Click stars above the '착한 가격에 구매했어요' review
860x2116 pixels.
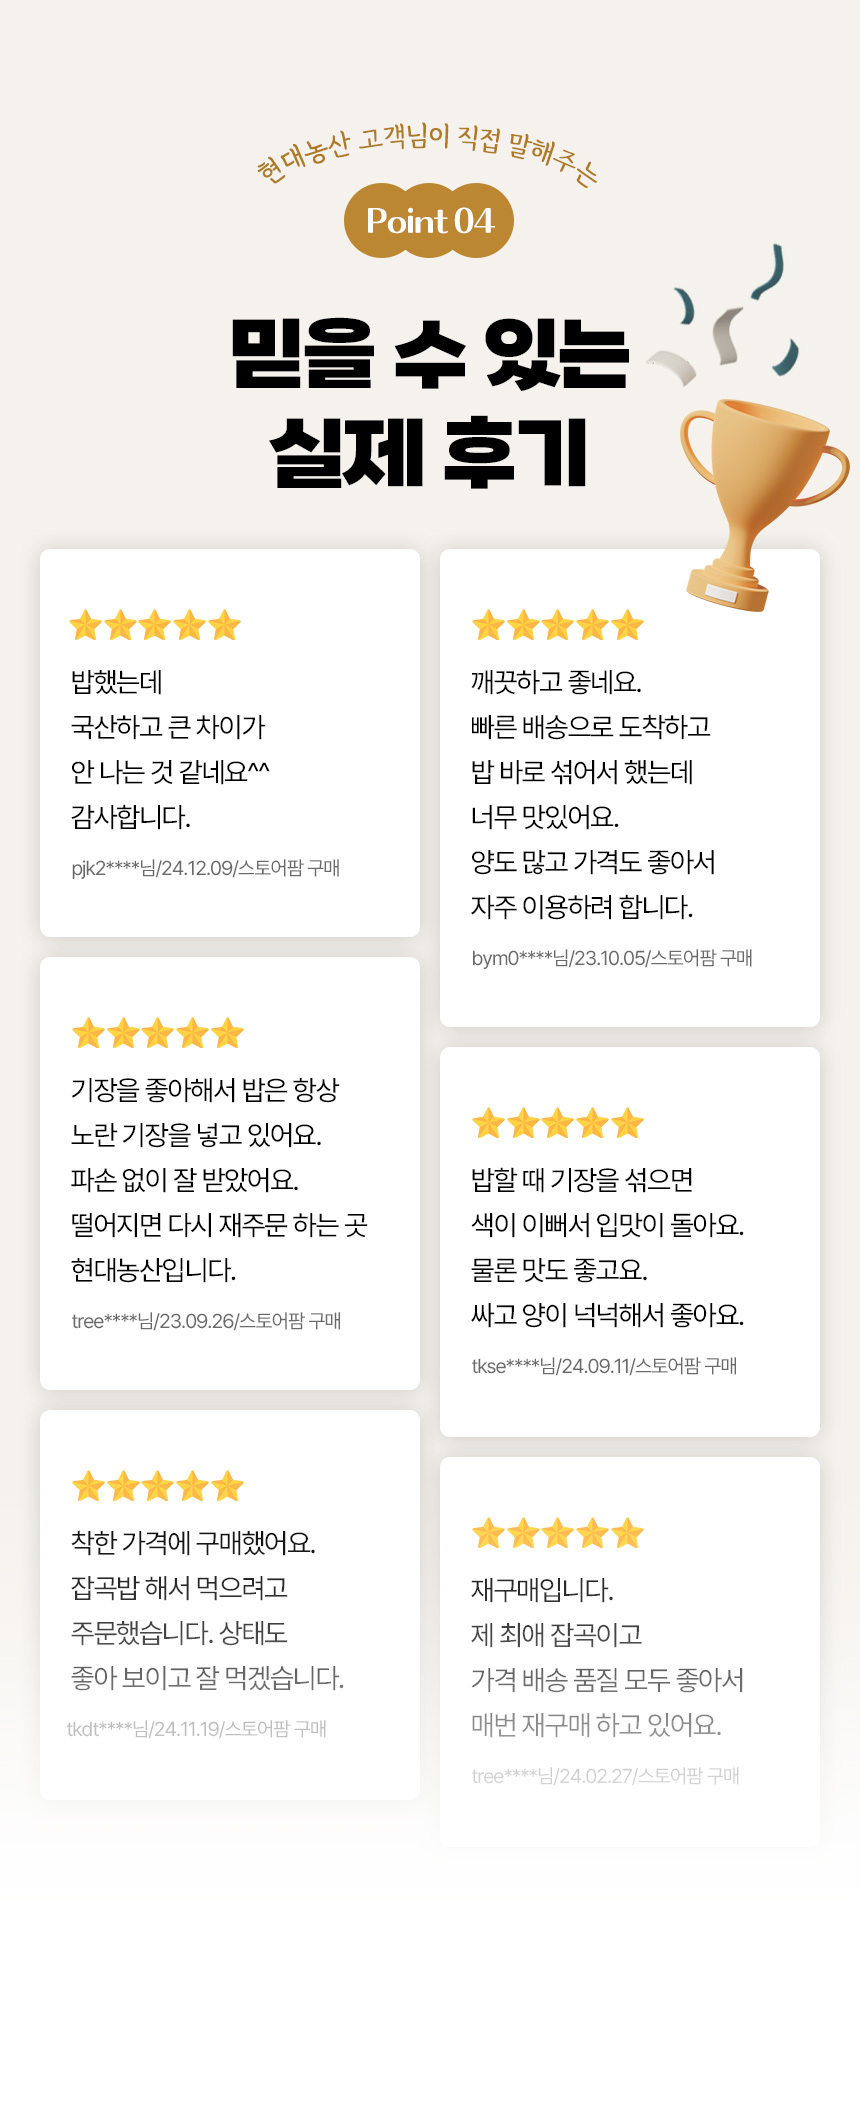(157, 1486)
